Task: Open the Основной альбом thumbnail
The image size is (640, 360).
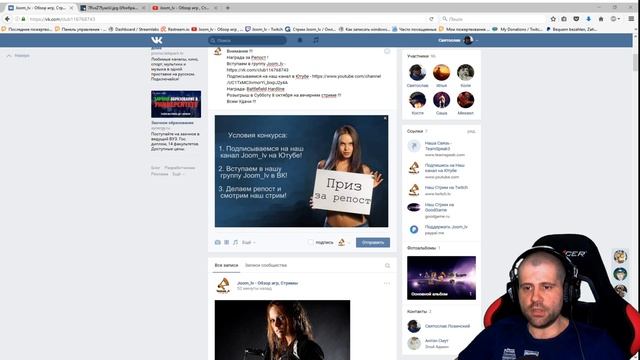Action: tap(441, 278)
